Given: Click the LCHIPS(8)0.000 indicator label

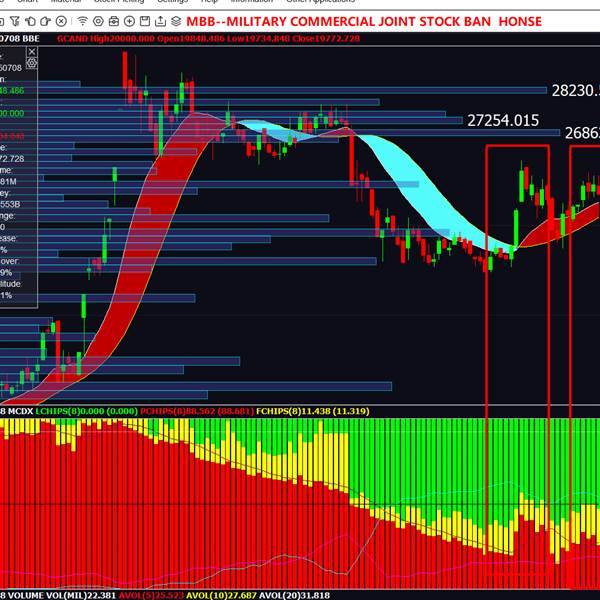Looking at the screenshot, I should point(86,411).
